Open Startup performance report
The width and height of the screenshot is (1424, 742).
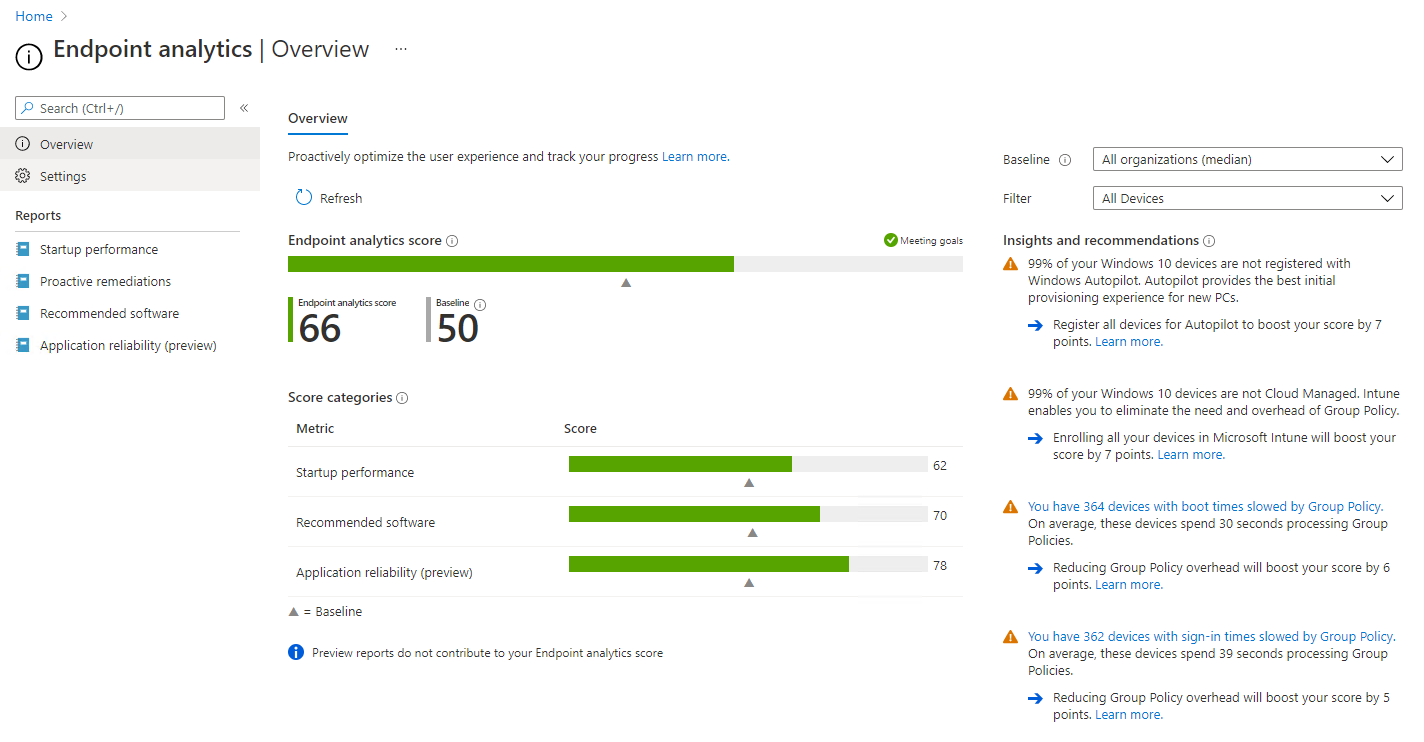pos(98,249)
